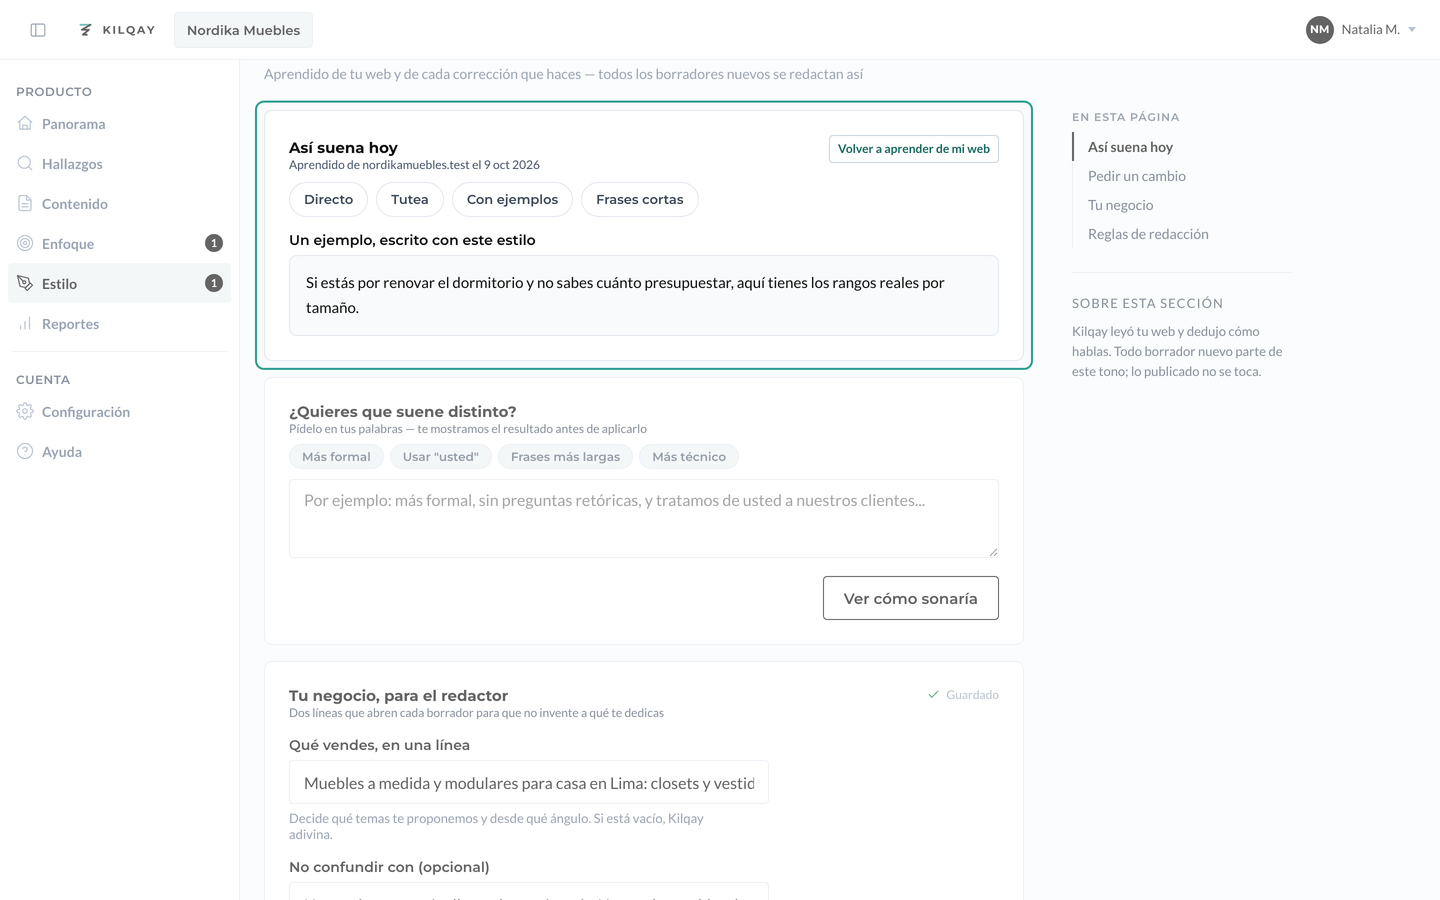This screenshot has width=1440, height=900.
Task: Click the Enfoque target icon
Action: pos(25,243)
